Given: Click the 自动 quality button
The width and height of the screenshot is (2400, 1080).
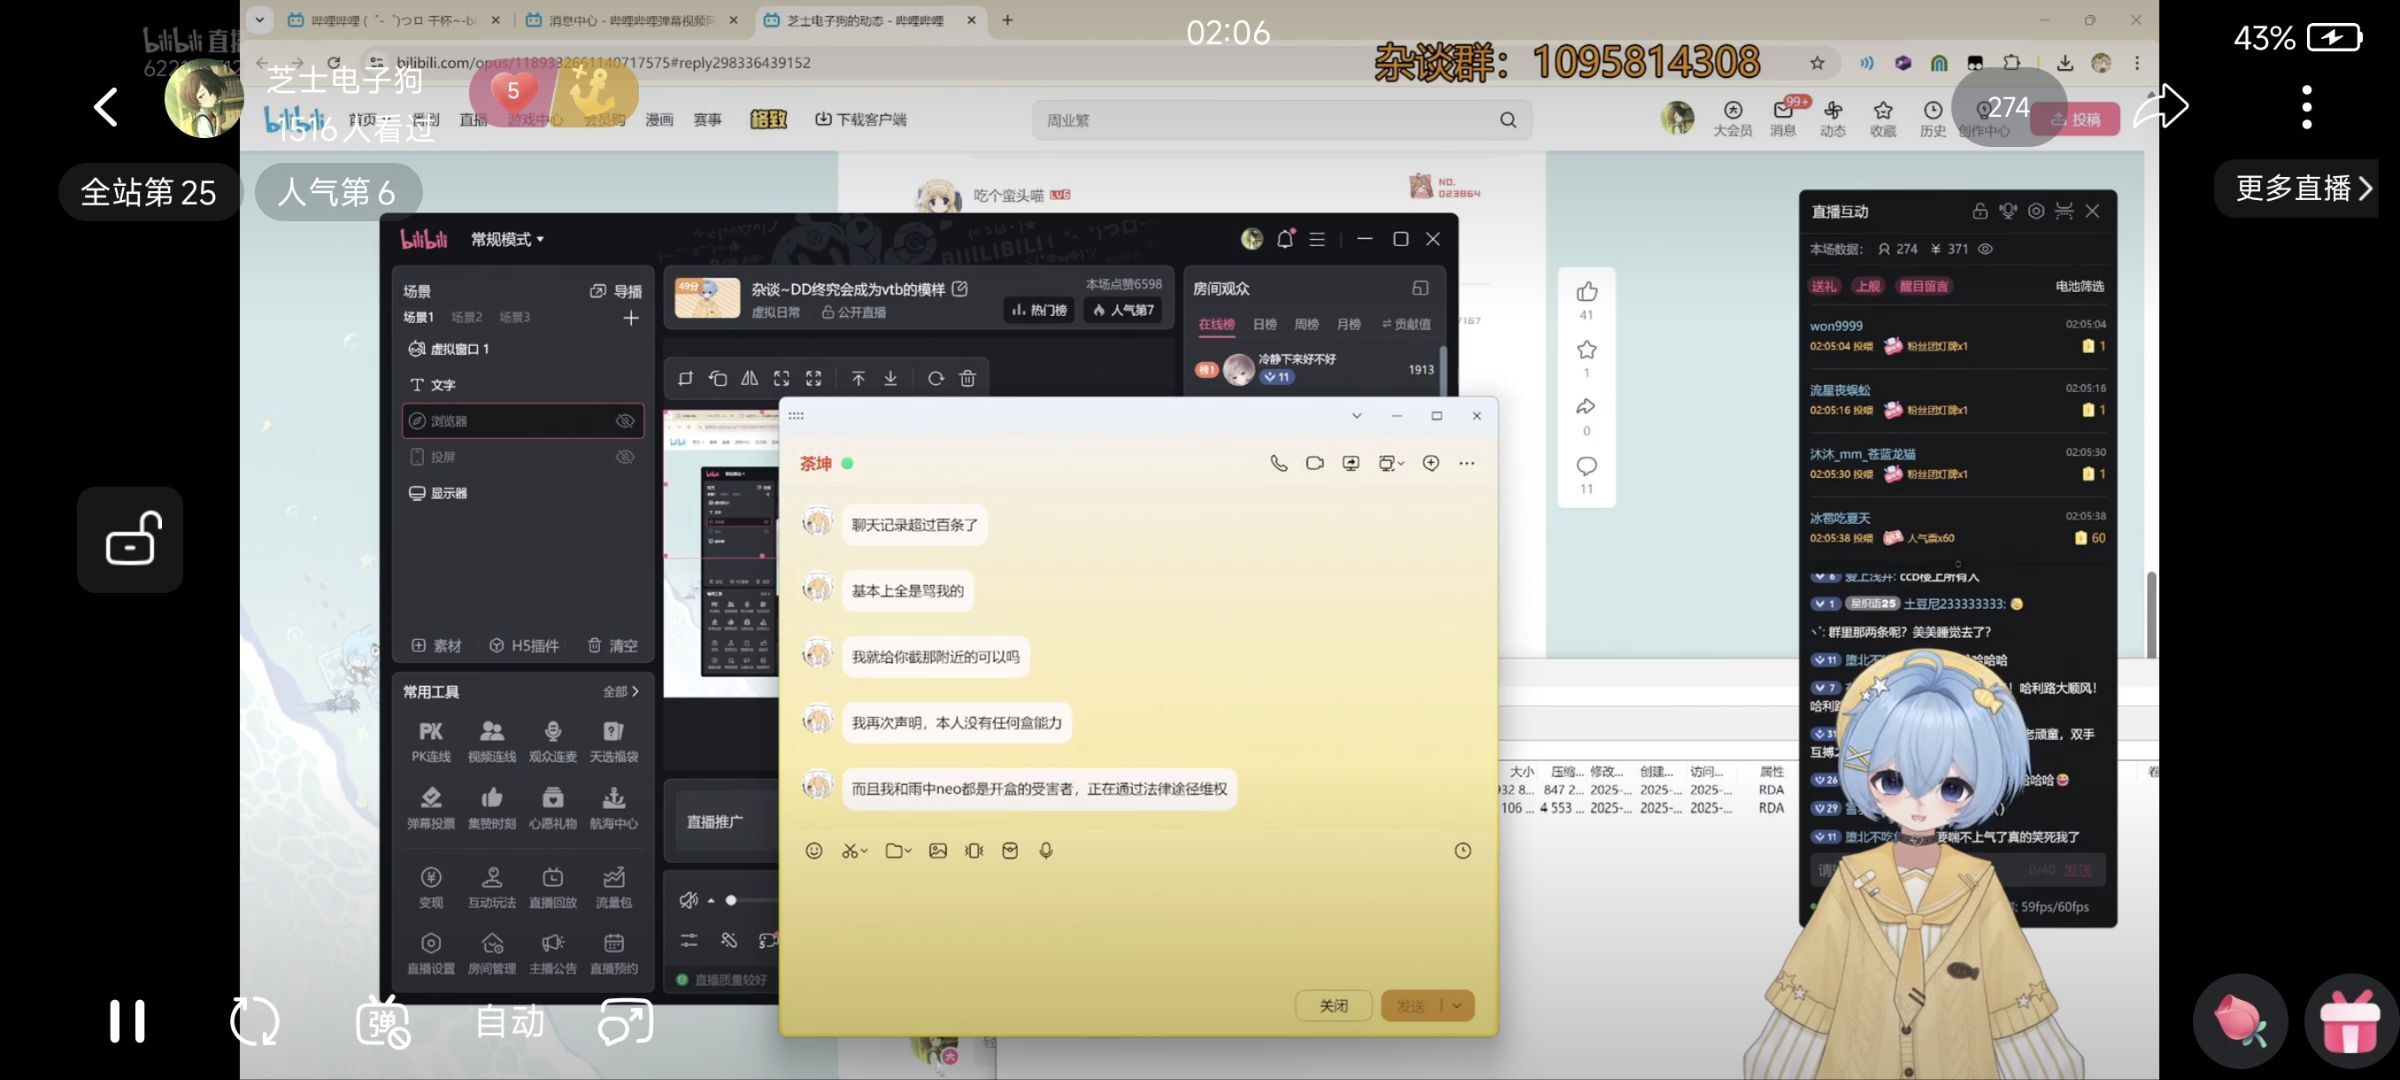Looking at the screenshot, I should point(509,1021).
